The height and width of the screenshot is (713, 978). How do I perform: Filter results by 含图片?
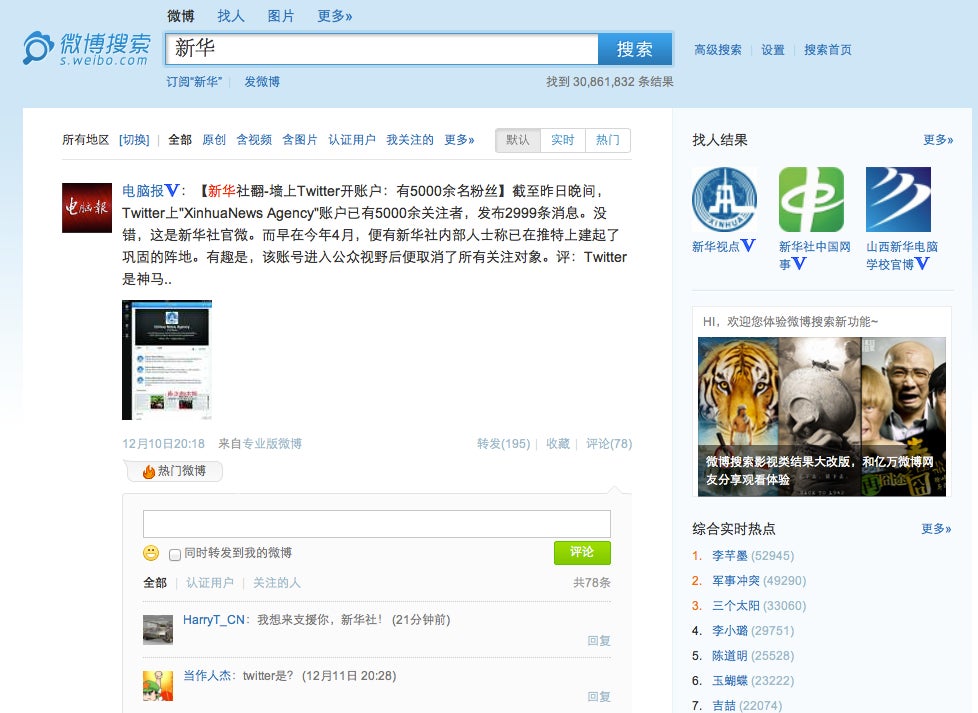tap(300, 140)
